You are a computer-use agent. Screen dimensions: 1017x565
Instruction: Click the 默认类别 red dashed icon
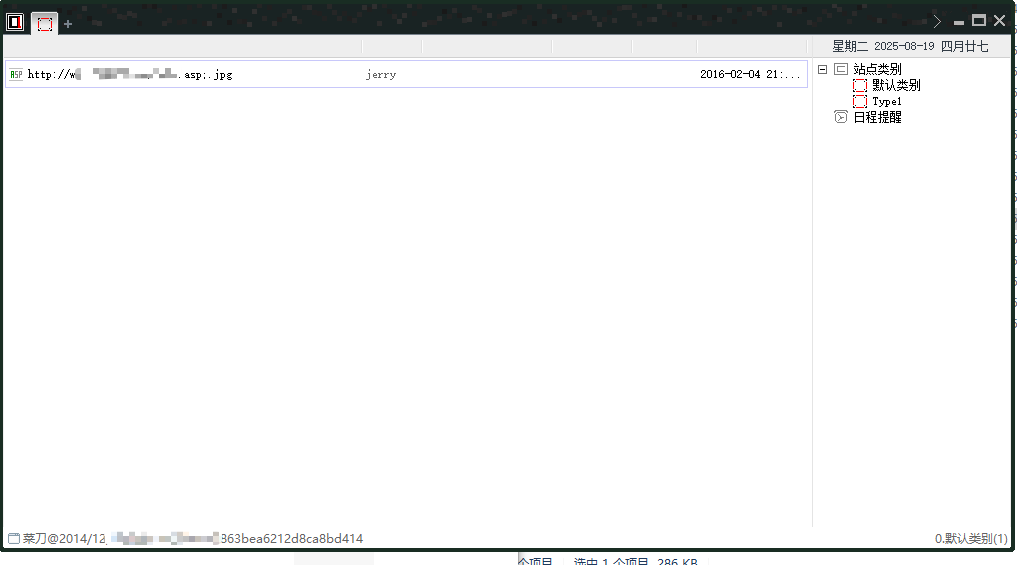point(860,86)
